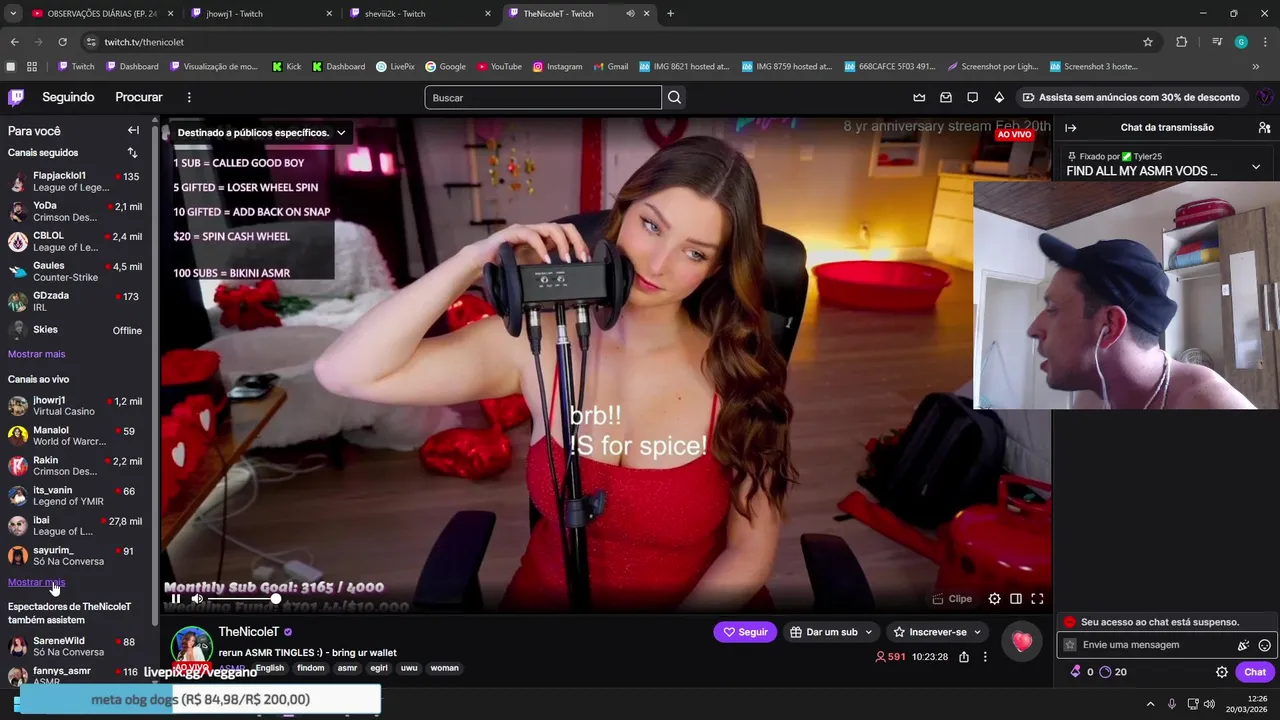Screen dimensions: 1280x720
Task: Click the findom tag
Action: pyautogui.click(x=310, y=668)
